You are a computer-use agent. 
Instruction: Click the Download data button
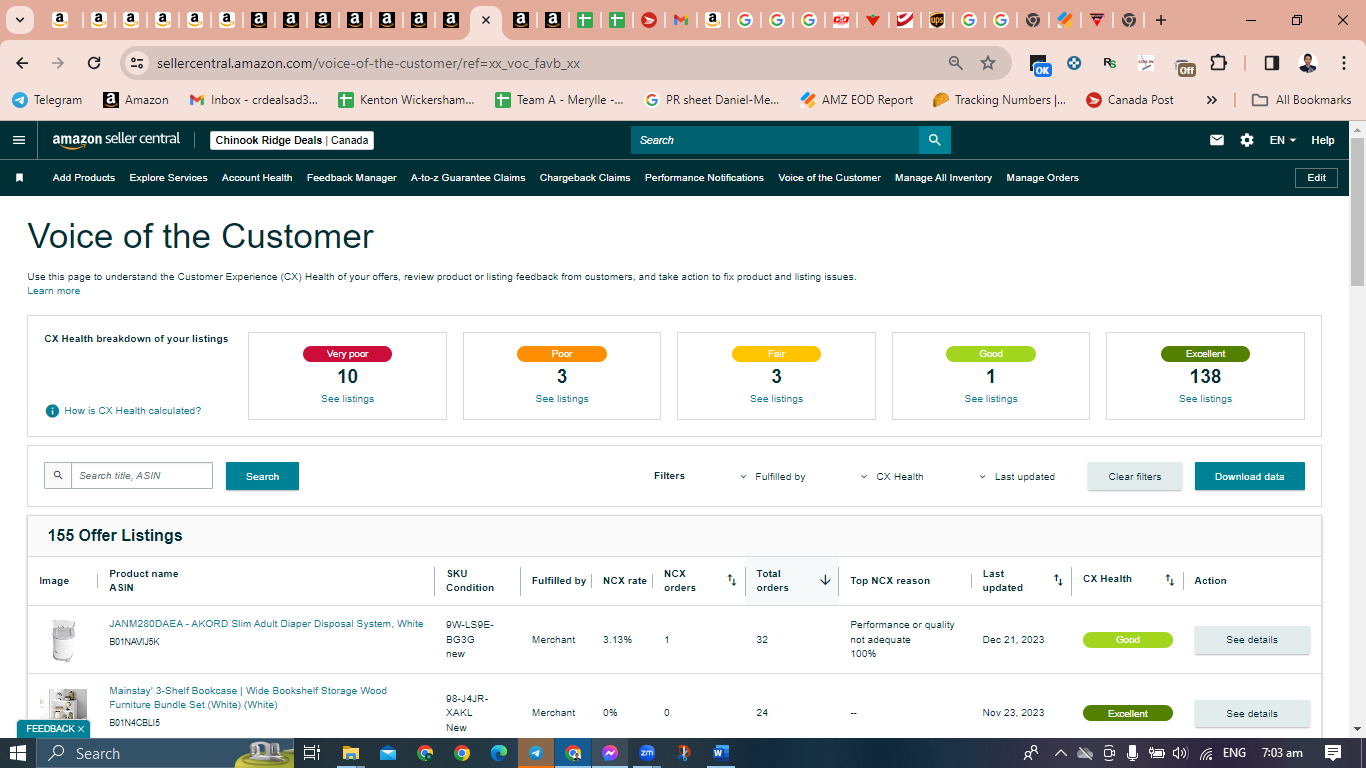(1249, 476)
